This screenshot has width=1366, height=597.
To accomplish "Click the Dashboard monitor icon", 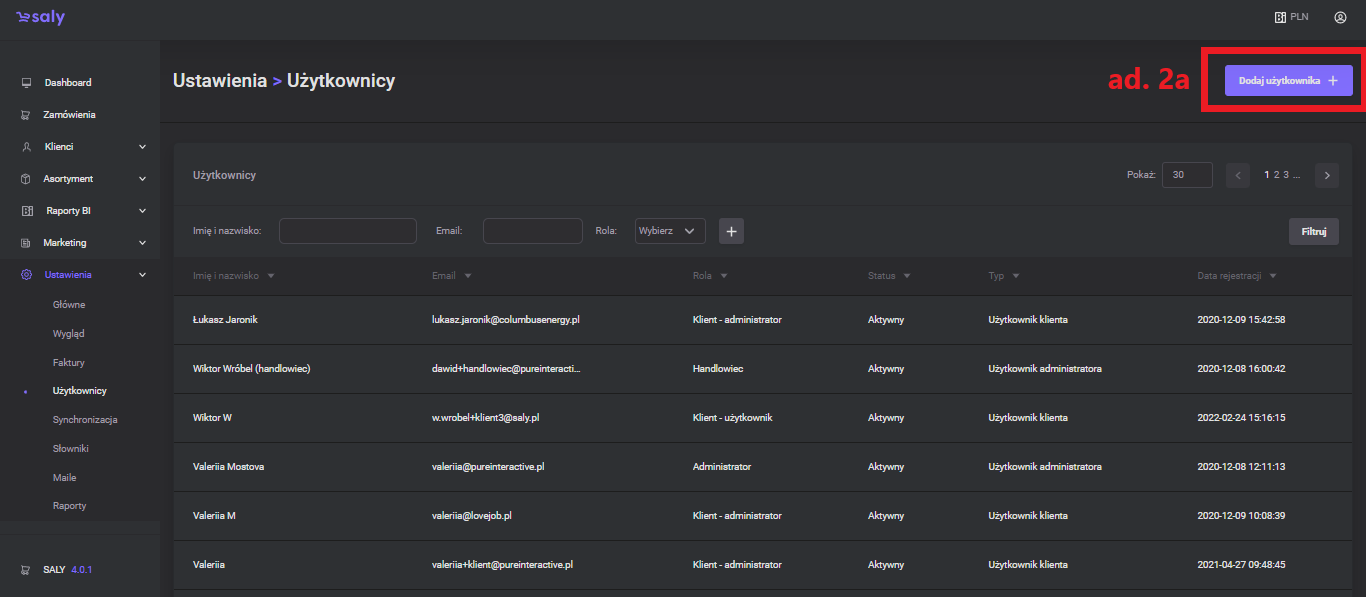I will click(26, 83).
